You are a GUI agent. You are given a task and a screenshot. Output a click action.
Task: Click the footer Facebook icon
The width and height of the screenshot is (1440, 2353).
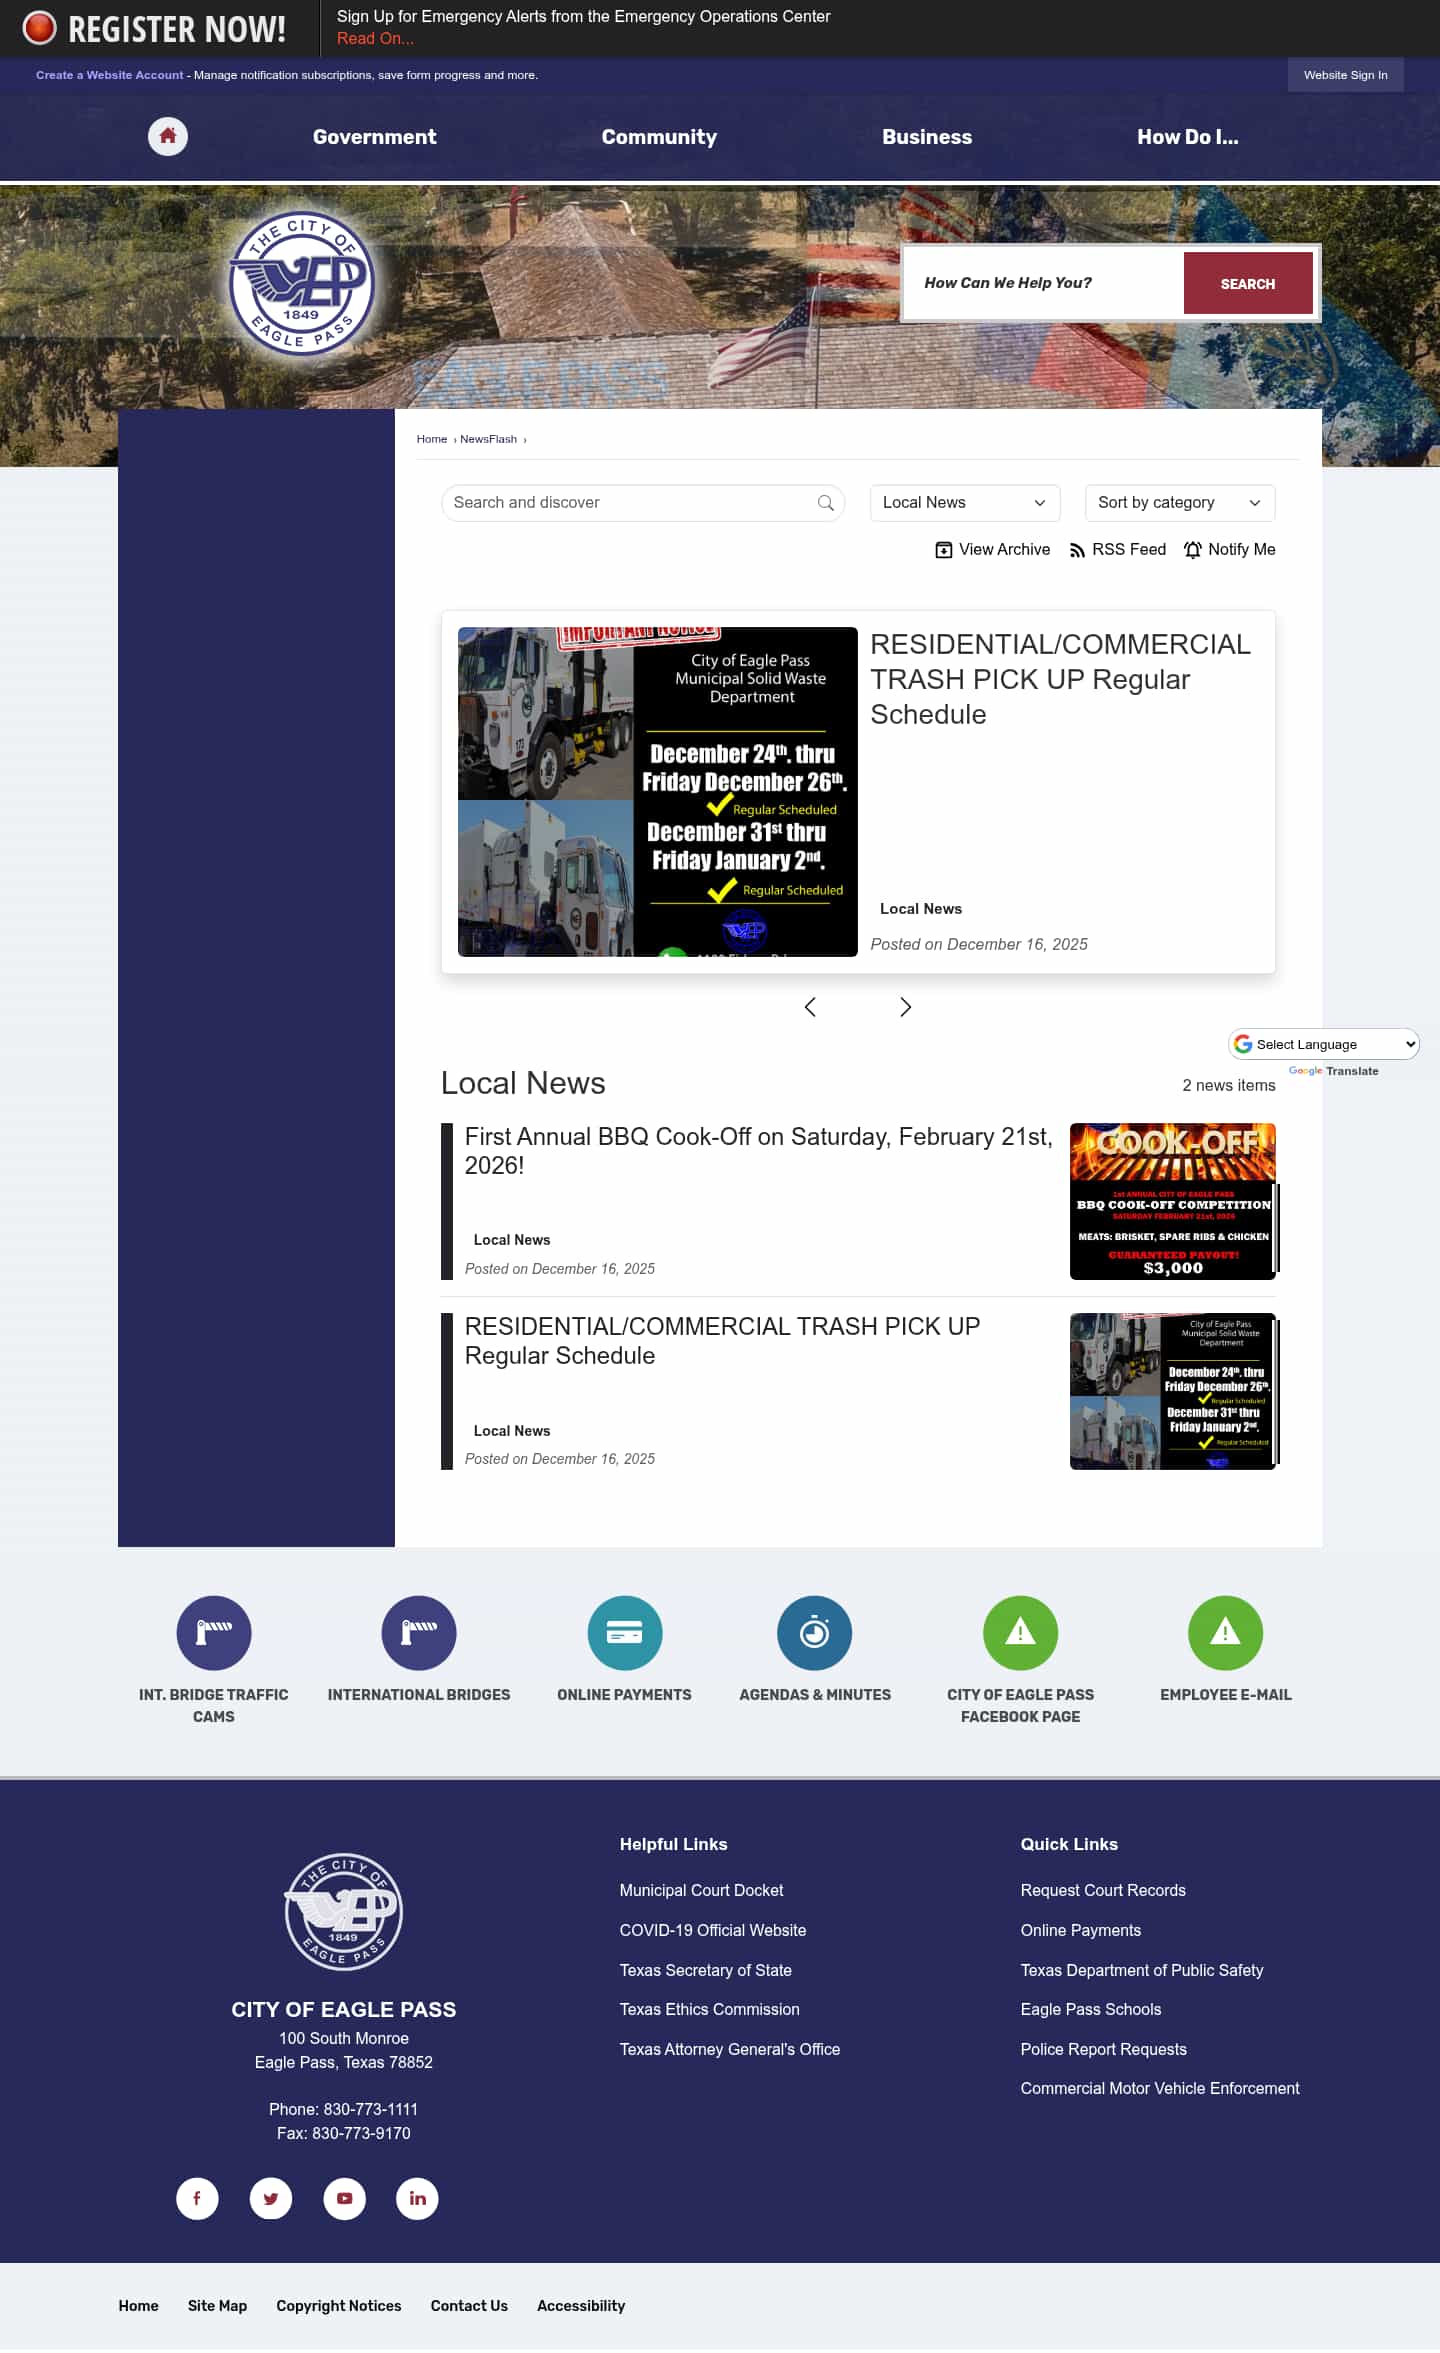197,2198
